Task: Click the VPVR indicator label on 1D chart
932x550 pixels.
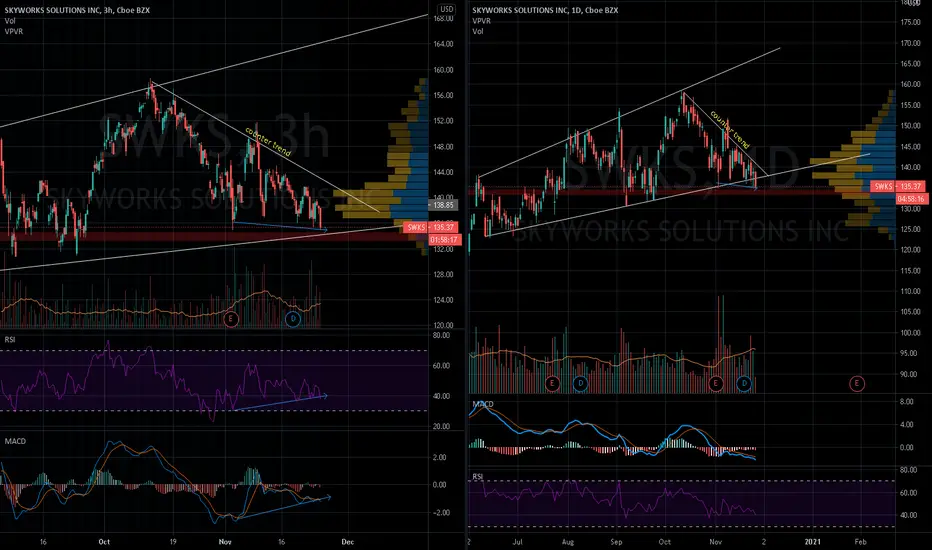Action: 481,21
